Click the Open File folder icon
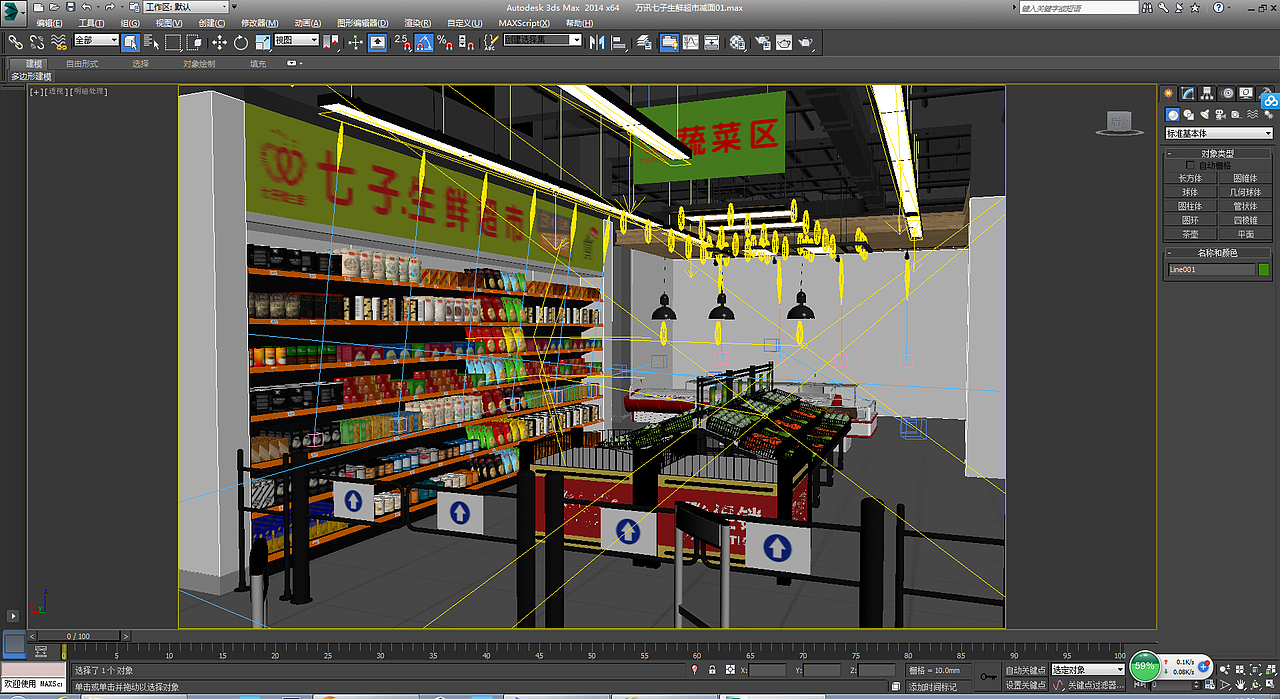The image size is (1280, 699). [54, 7]
